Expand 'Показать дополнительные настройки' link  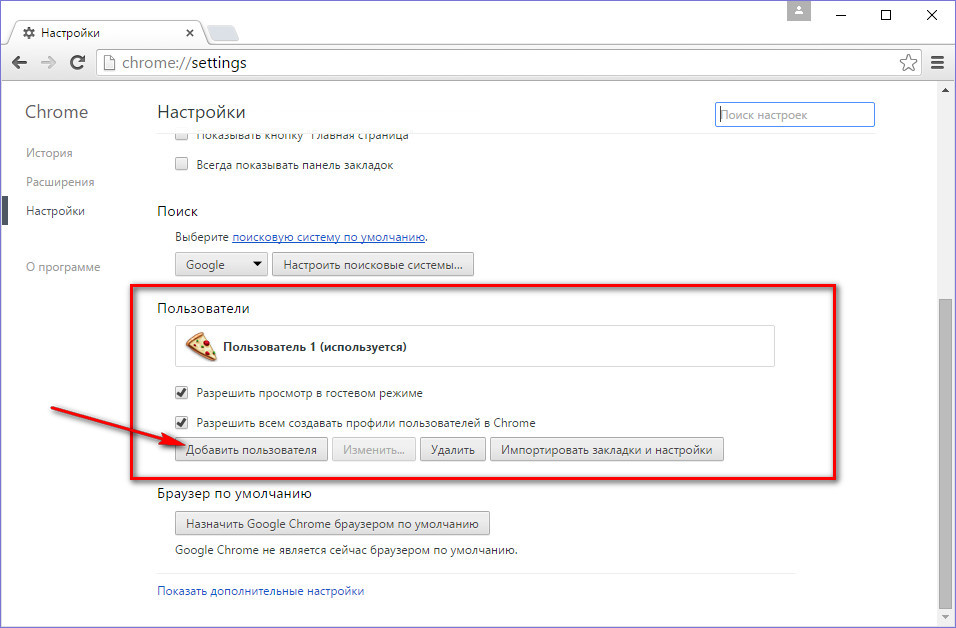(260, 591)
